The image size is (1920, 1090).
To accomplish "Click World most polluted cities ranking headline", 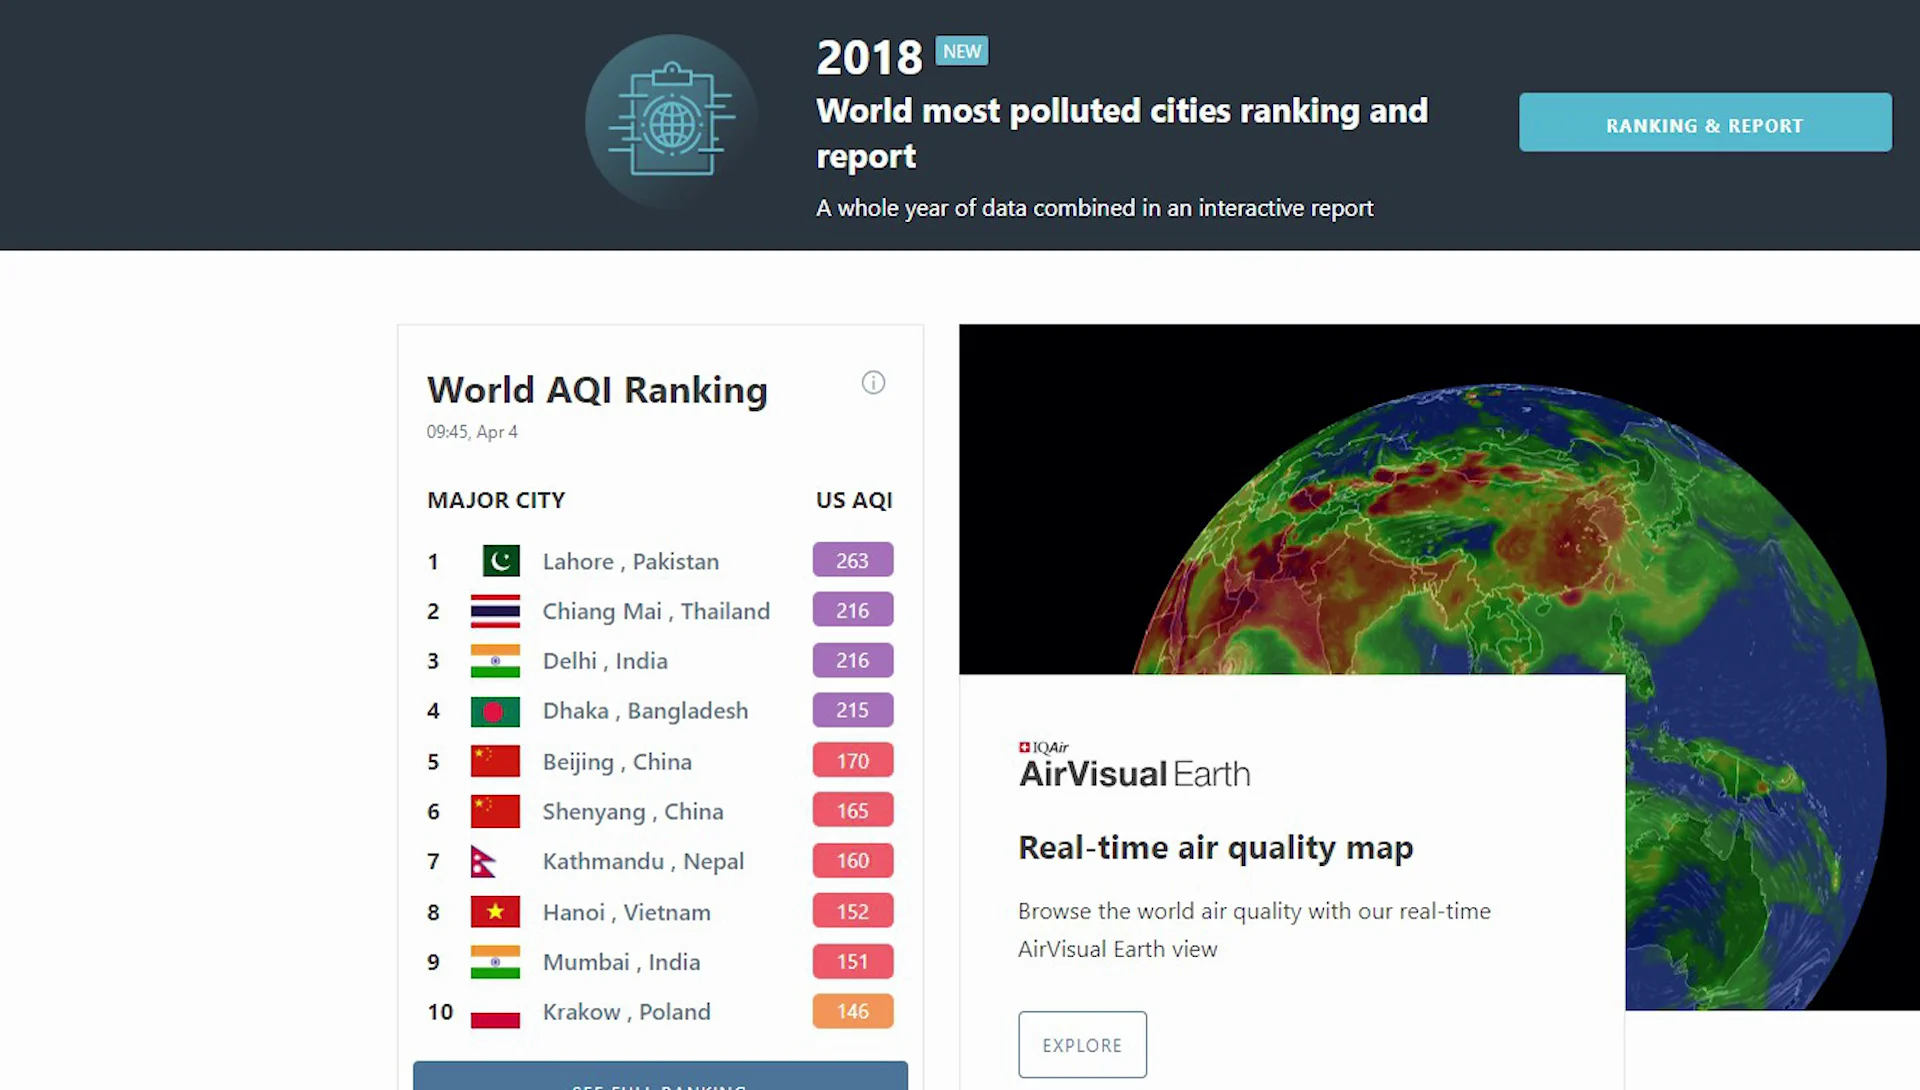I will [1122, 133].
